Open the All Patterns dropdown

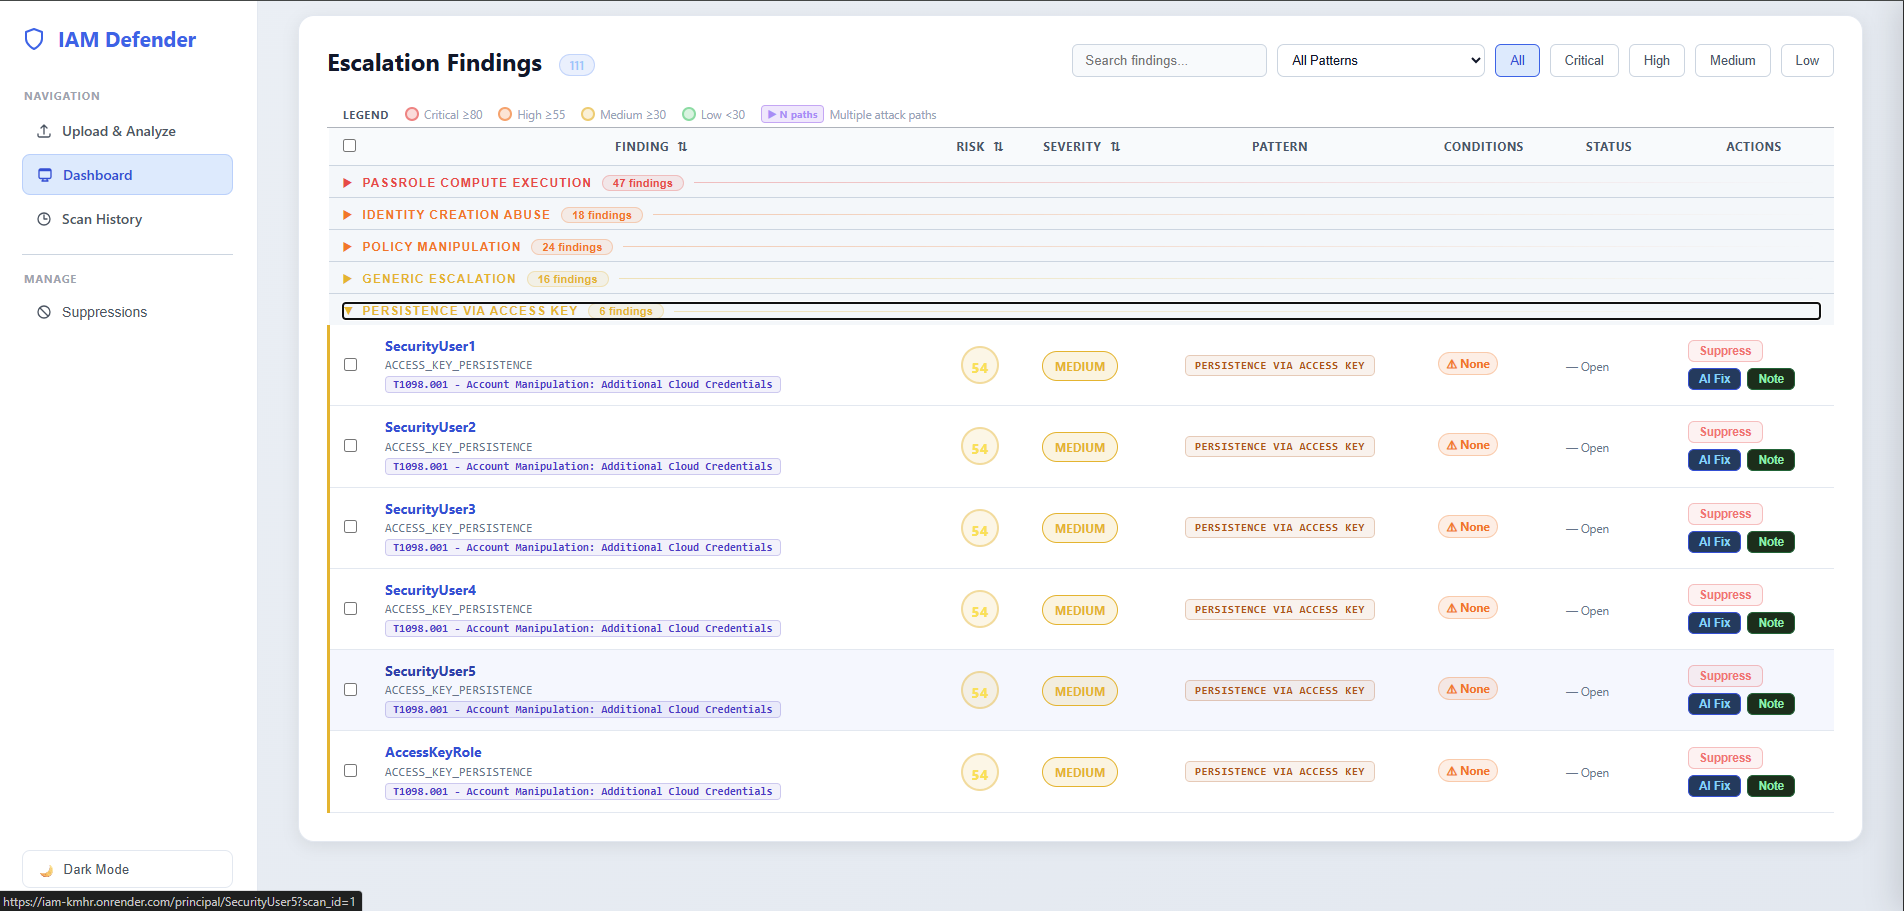(x=1380, y=61)
